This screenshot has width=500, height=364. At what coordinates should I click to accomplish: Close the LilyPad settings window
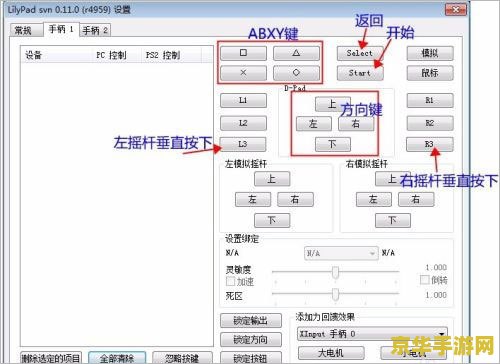tap(455, 9)
